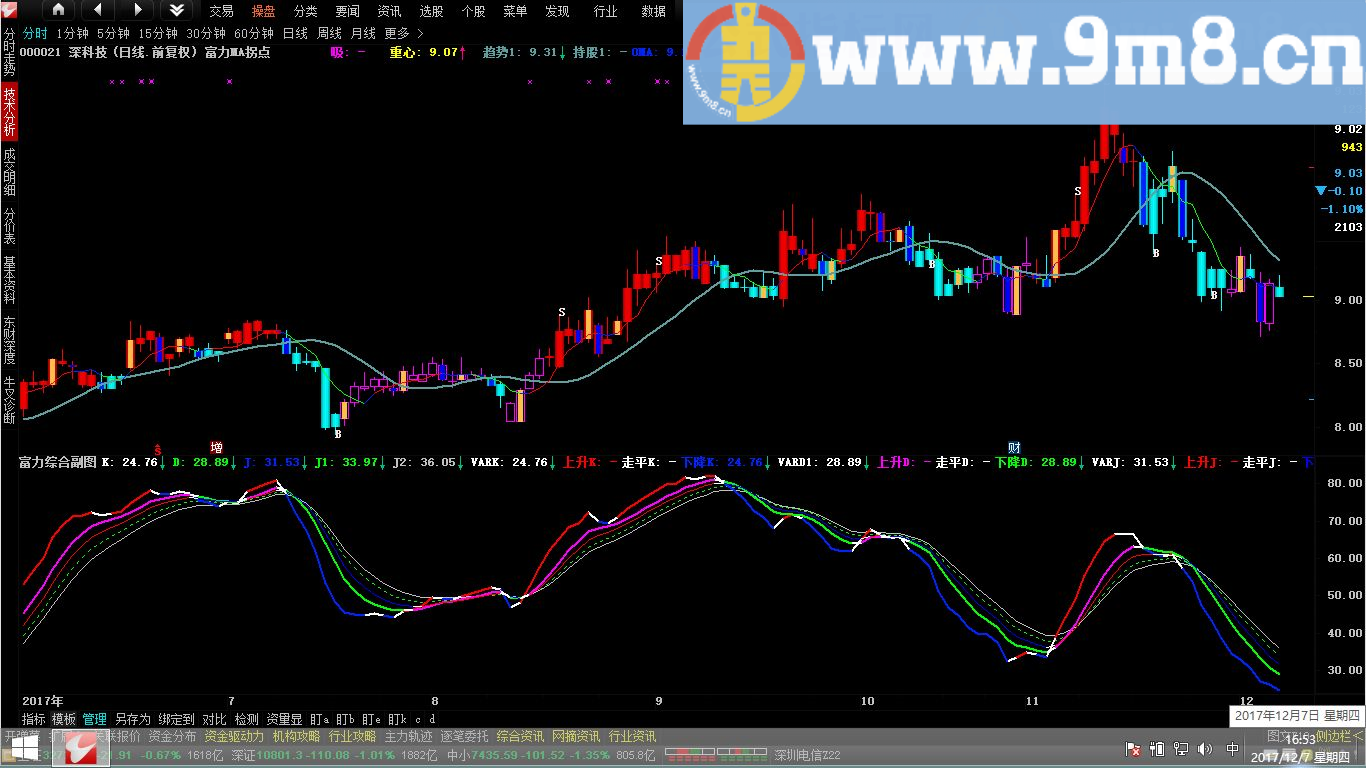Click the 指标 button at bottom
This screenshot has width=1366, height=768.
point(33,719)
